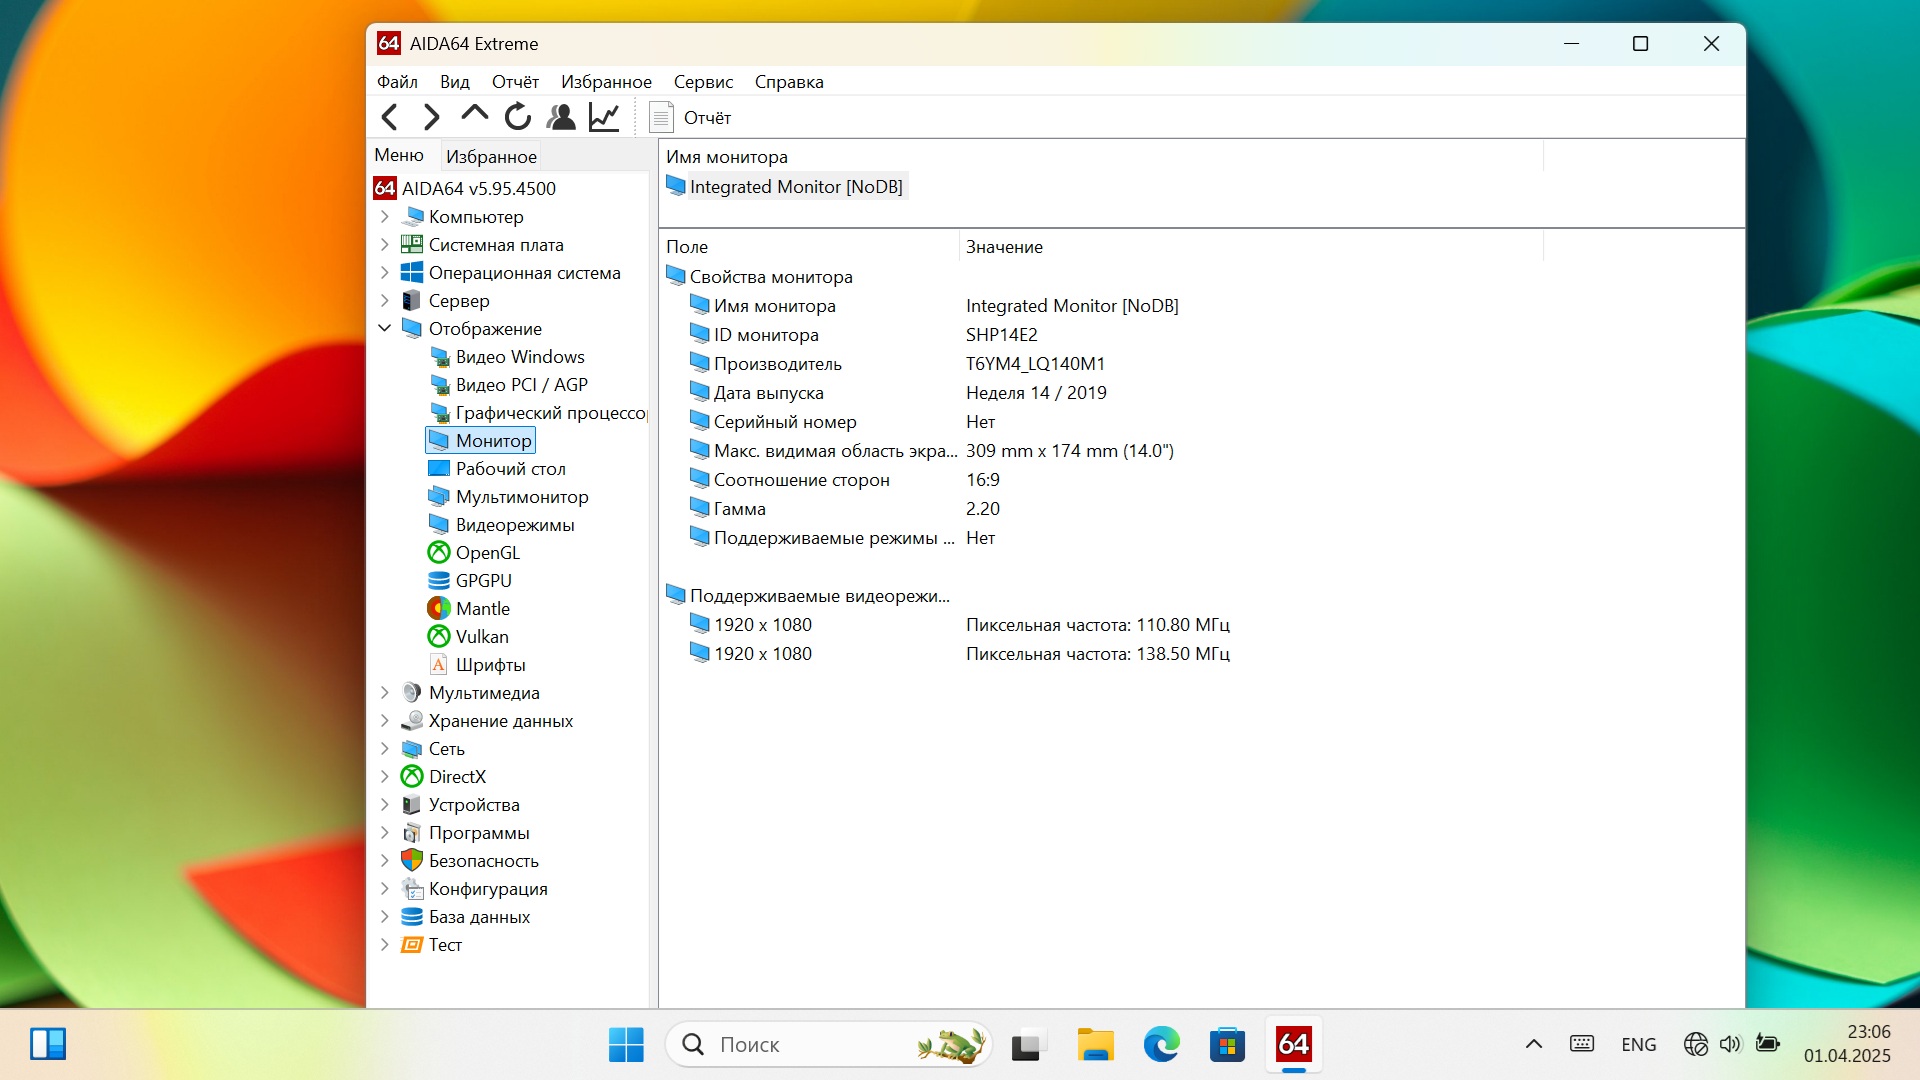The height and width of the screenshot is (1080, 1920).
Task: Open the Отчёт menu in menu bar
Action: (x=515, y=82)
